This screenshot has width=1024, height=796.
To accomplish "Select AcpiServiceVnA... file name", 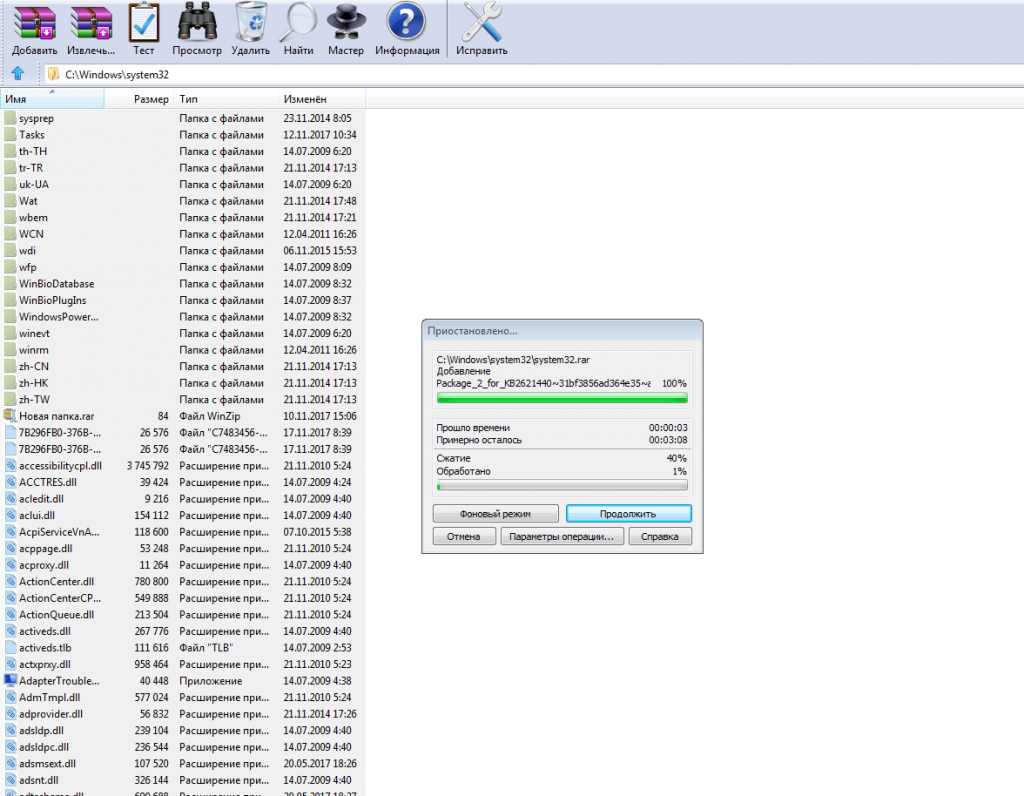I will point(59,532).
